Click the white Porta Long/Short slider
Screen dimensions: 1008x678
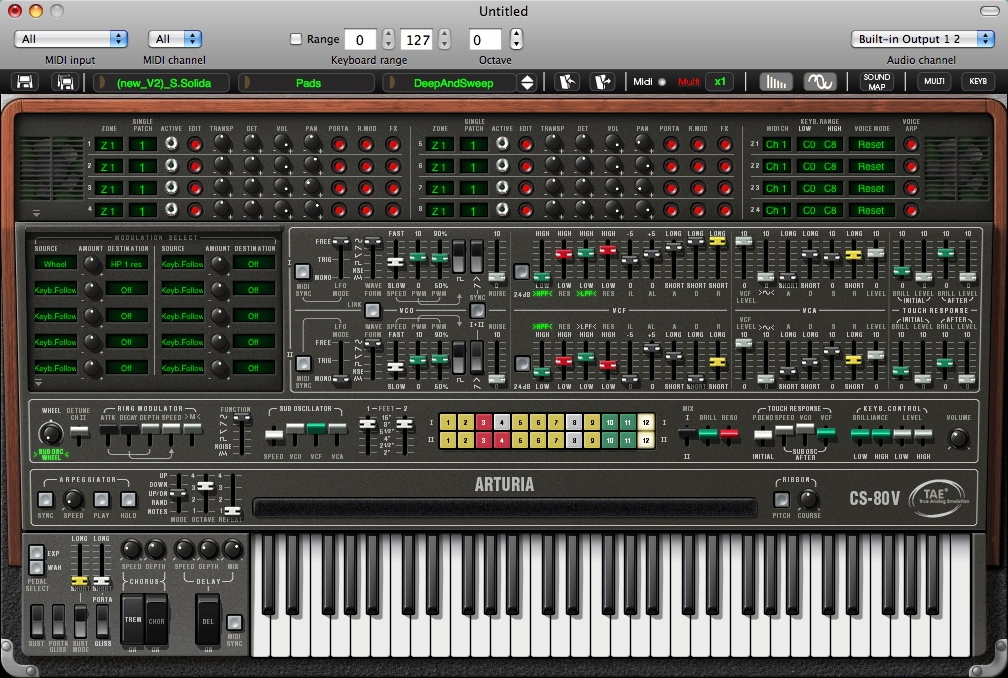(x=102, y=581)
